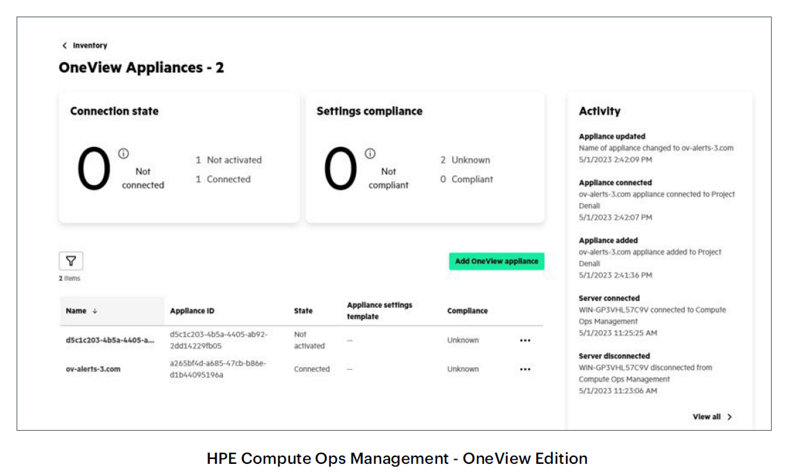Image resolution: width=800 pixels, height=475 pixels.
Task: Sort by the Compliance column header
Action: coord(467,311)
